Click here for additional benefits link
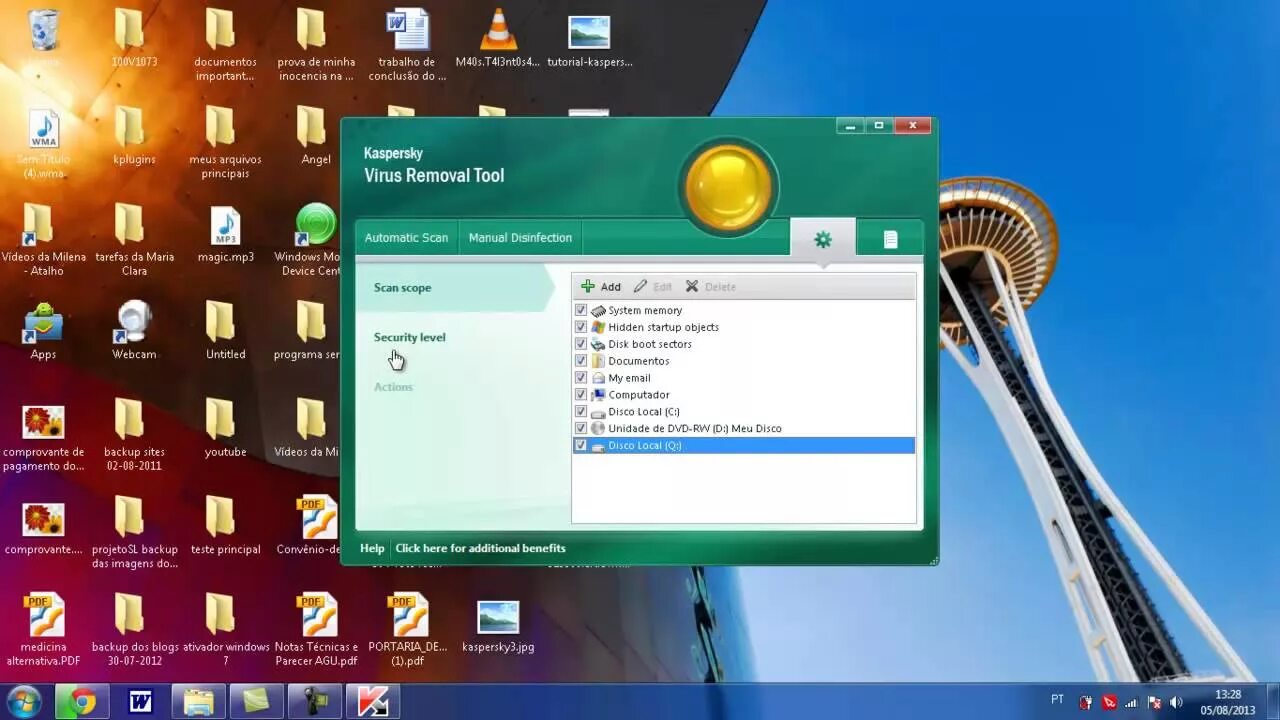Image resolution: width=1280 pixels, height=720 pixels. (480, 548)
